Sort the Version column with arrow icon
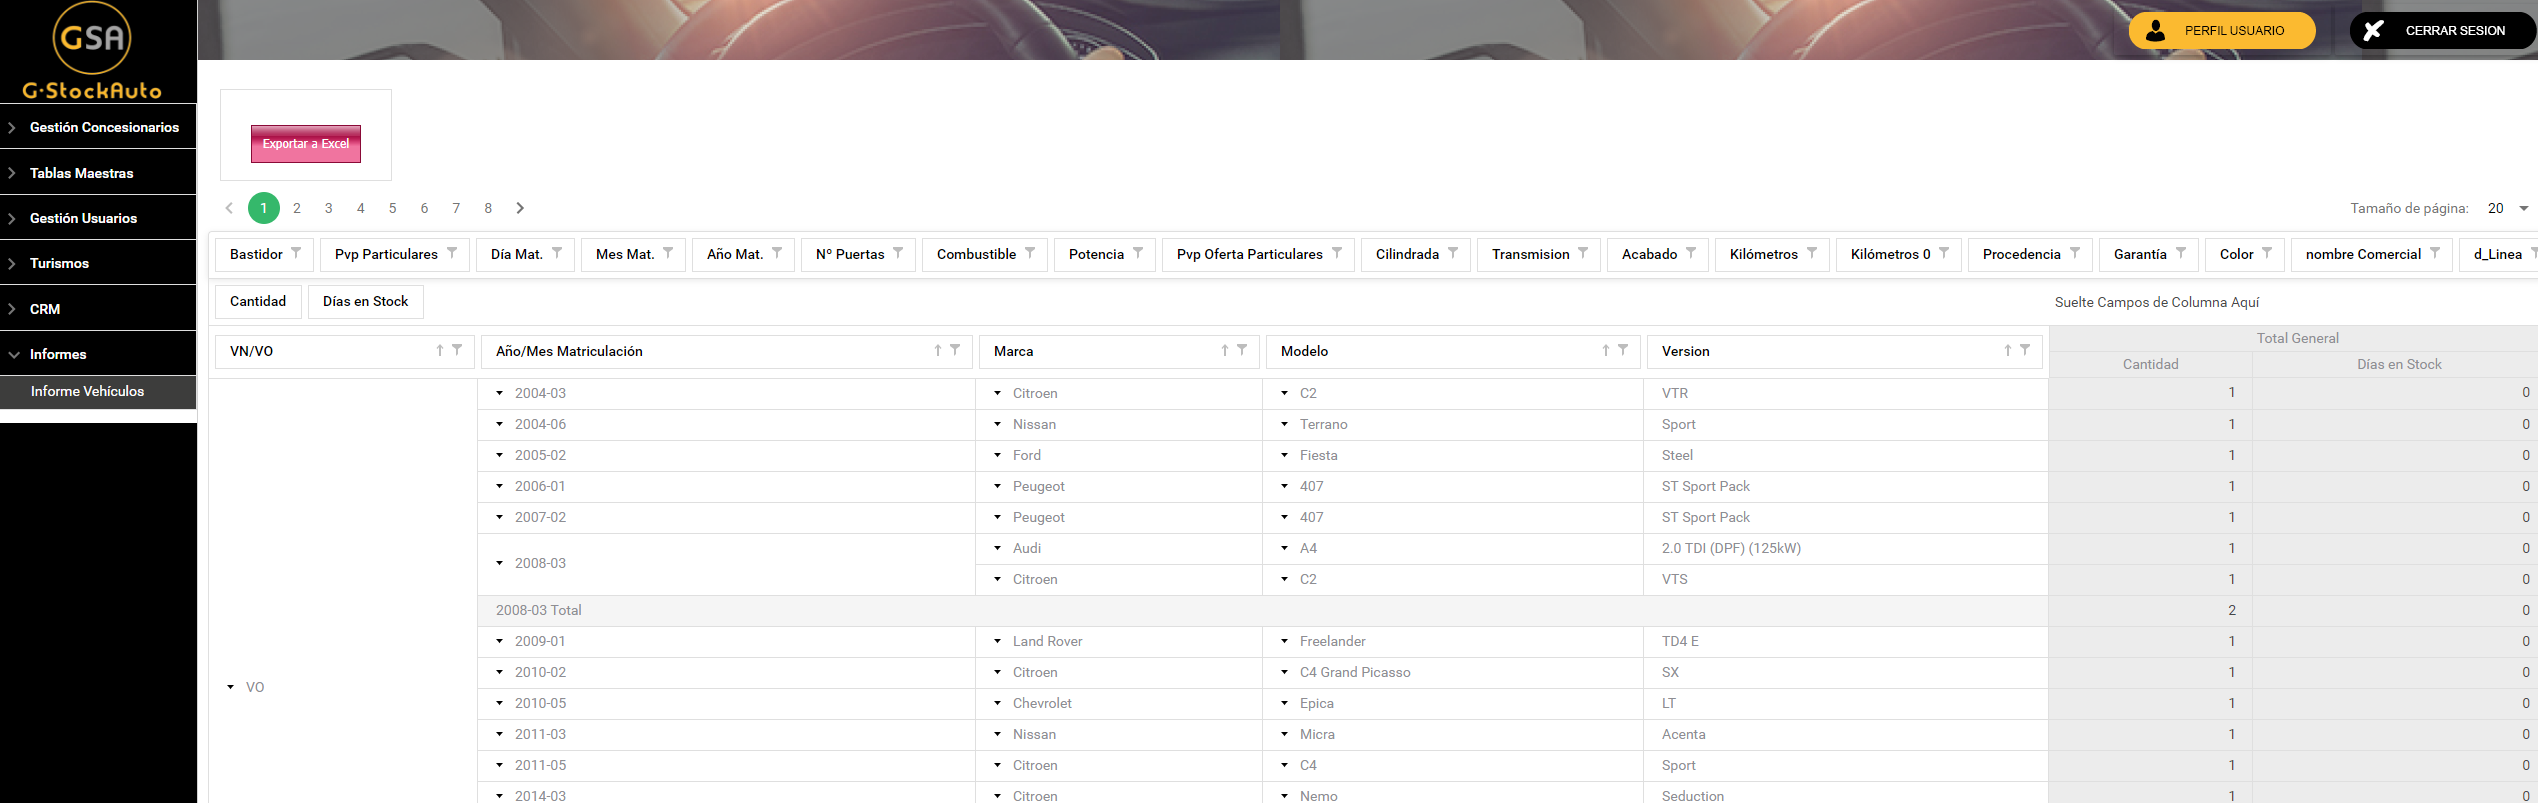The height and width of the screenshot is (803, 2538). [x=2007, y=350]
